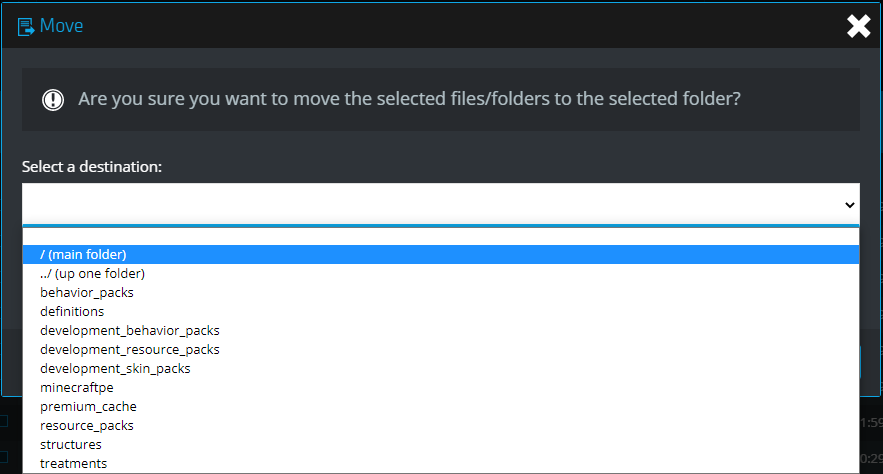Tick the upper file checkbox behind the dialog

[3, 421]
